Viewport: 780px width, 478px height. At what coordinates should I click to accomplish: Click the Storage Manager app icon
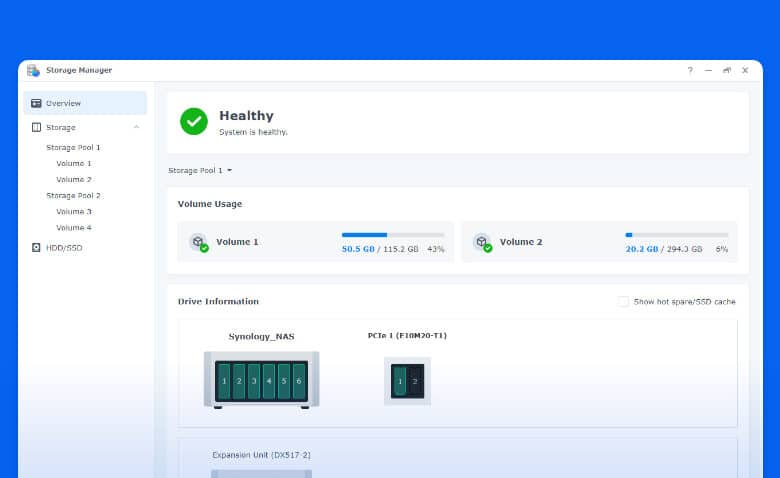33,71
